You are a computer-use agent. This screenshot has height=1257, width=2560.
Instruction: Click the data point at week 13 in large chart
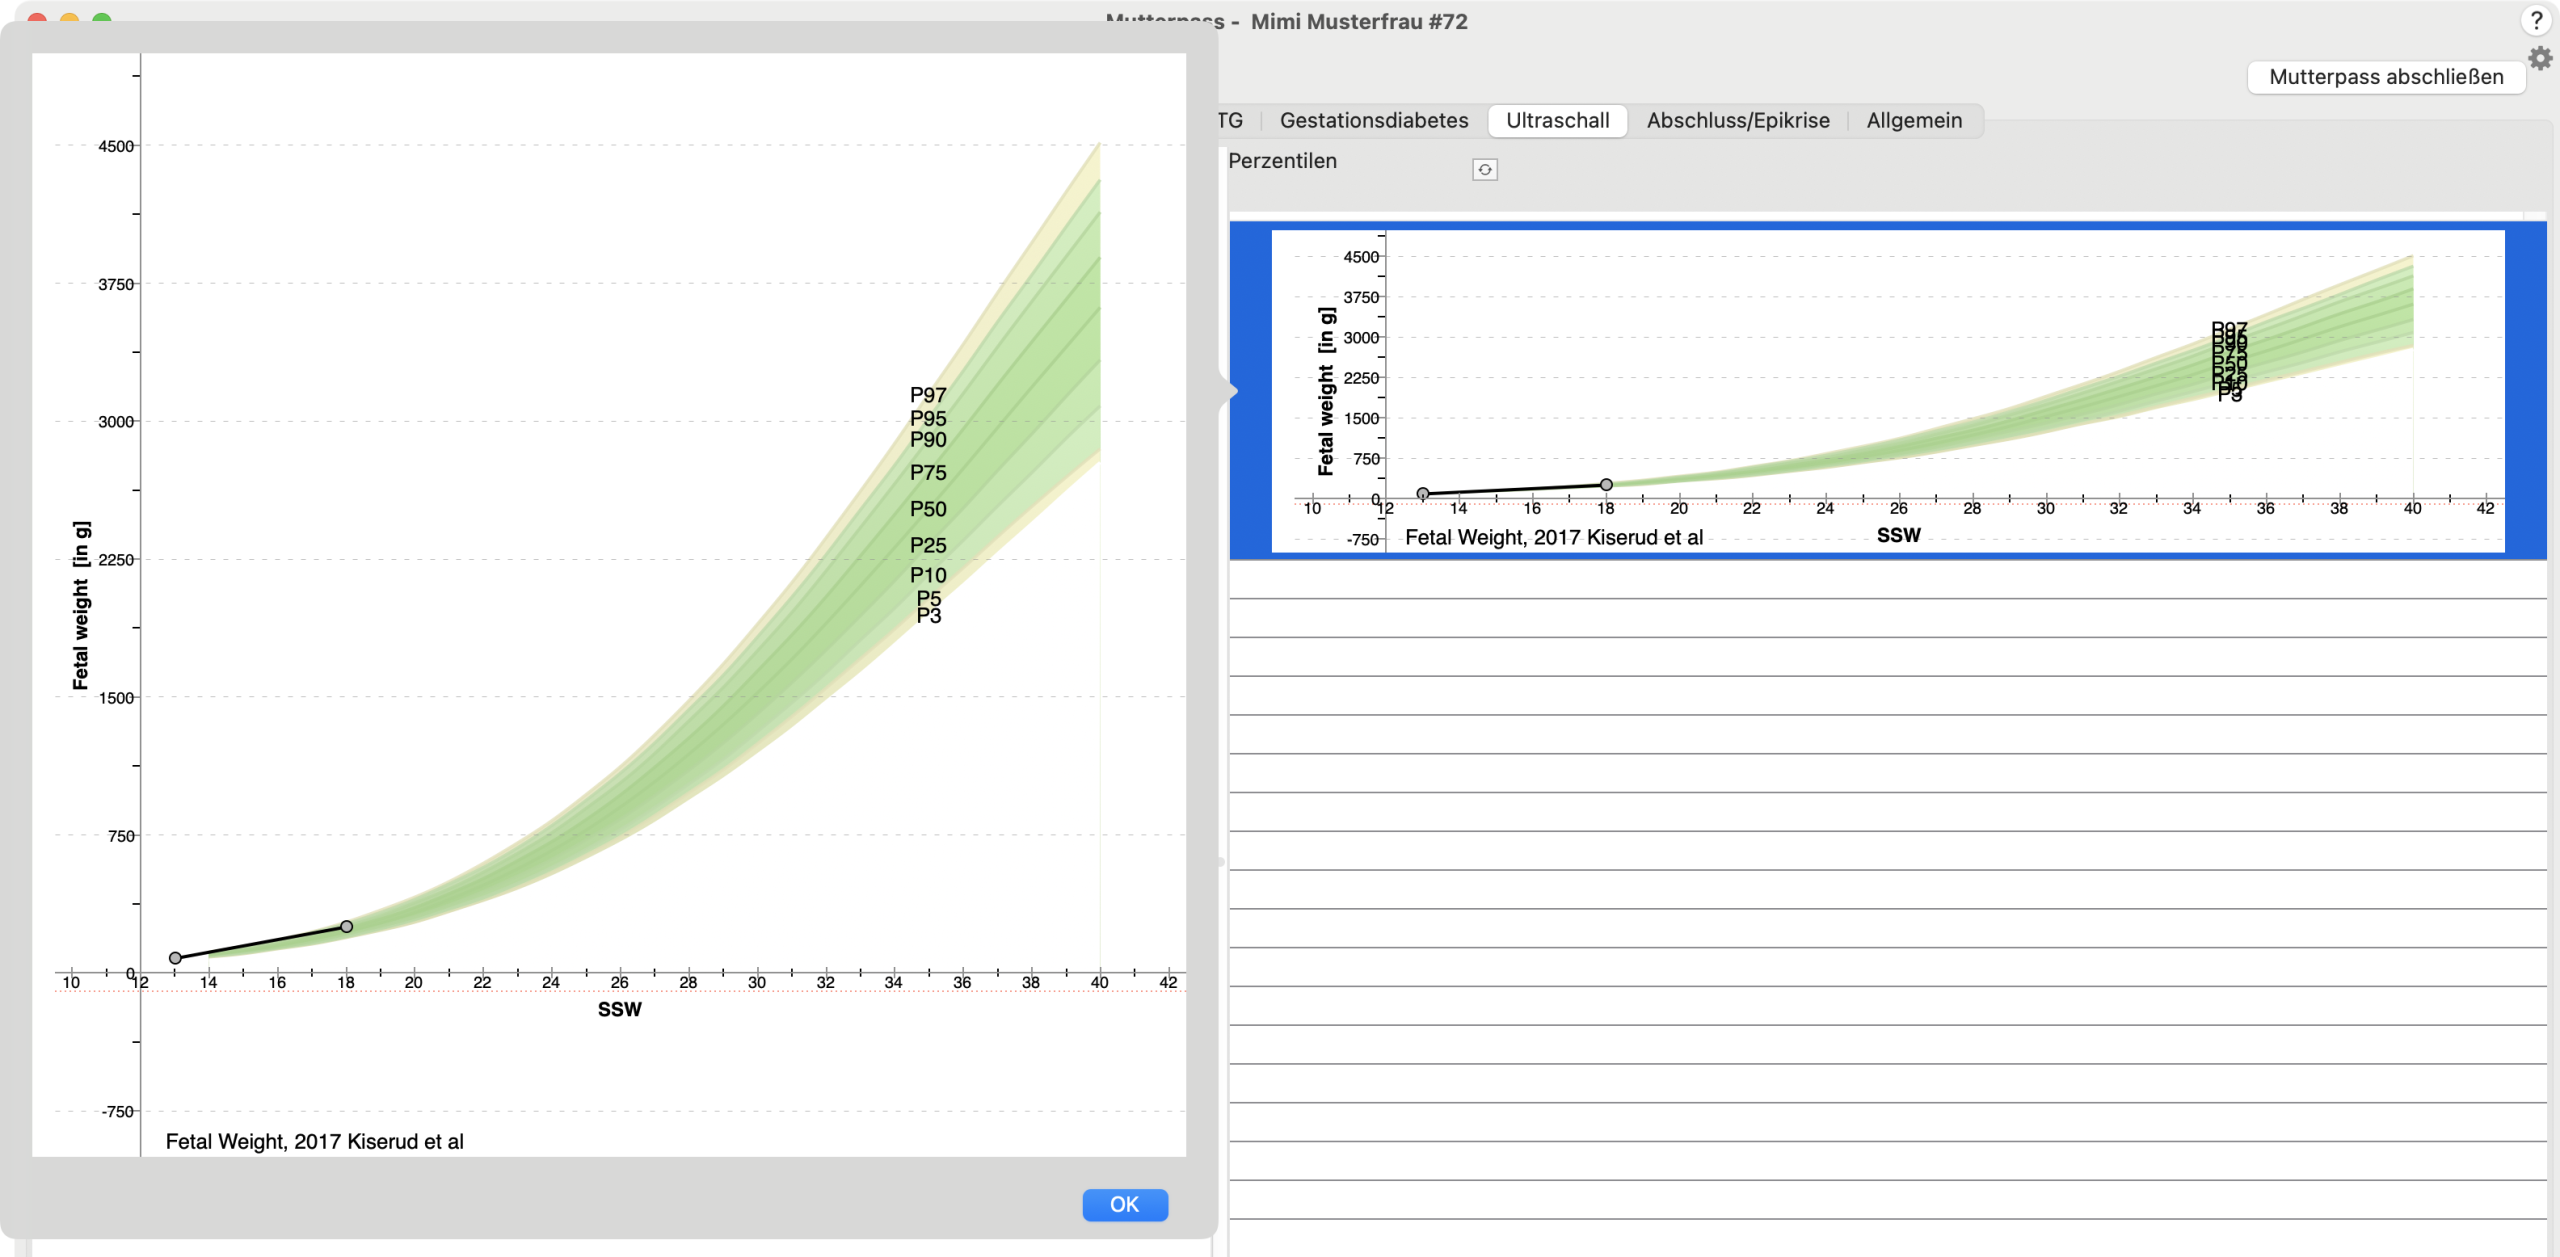click(175, 957)
